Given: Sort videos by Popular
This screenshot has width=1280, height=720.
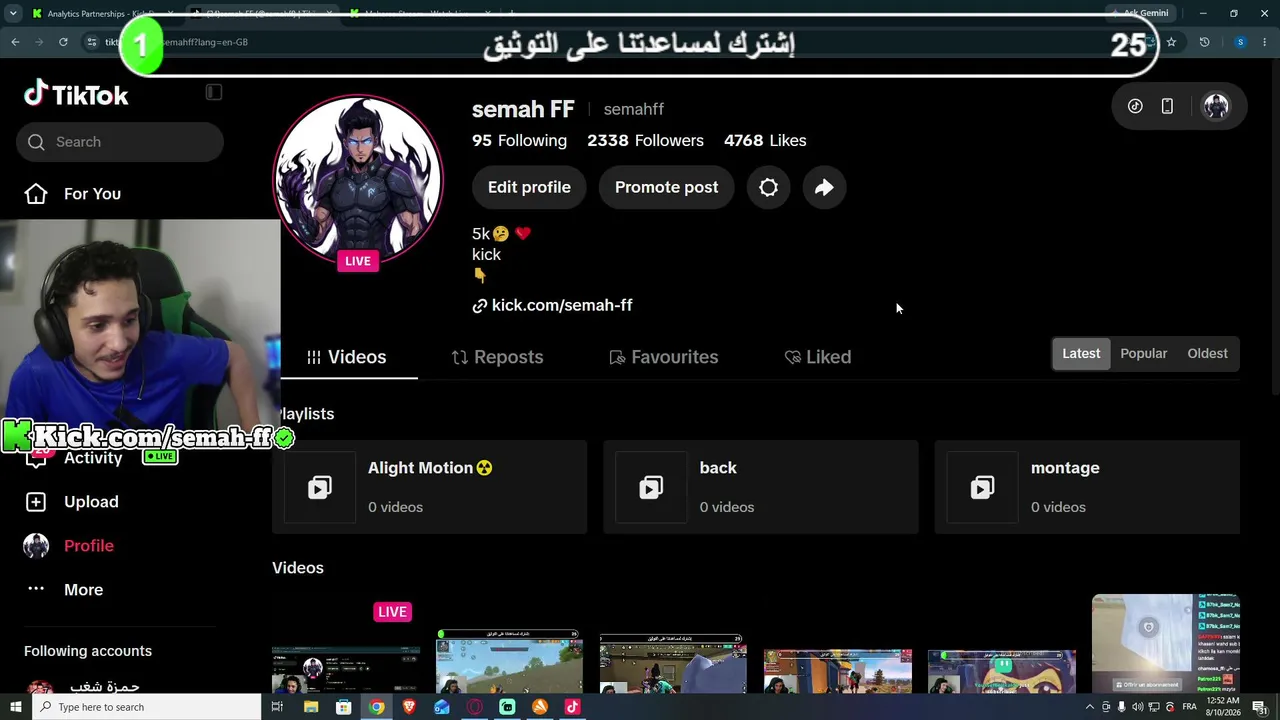Looking at the screenshot, I should coord(1144,353).
